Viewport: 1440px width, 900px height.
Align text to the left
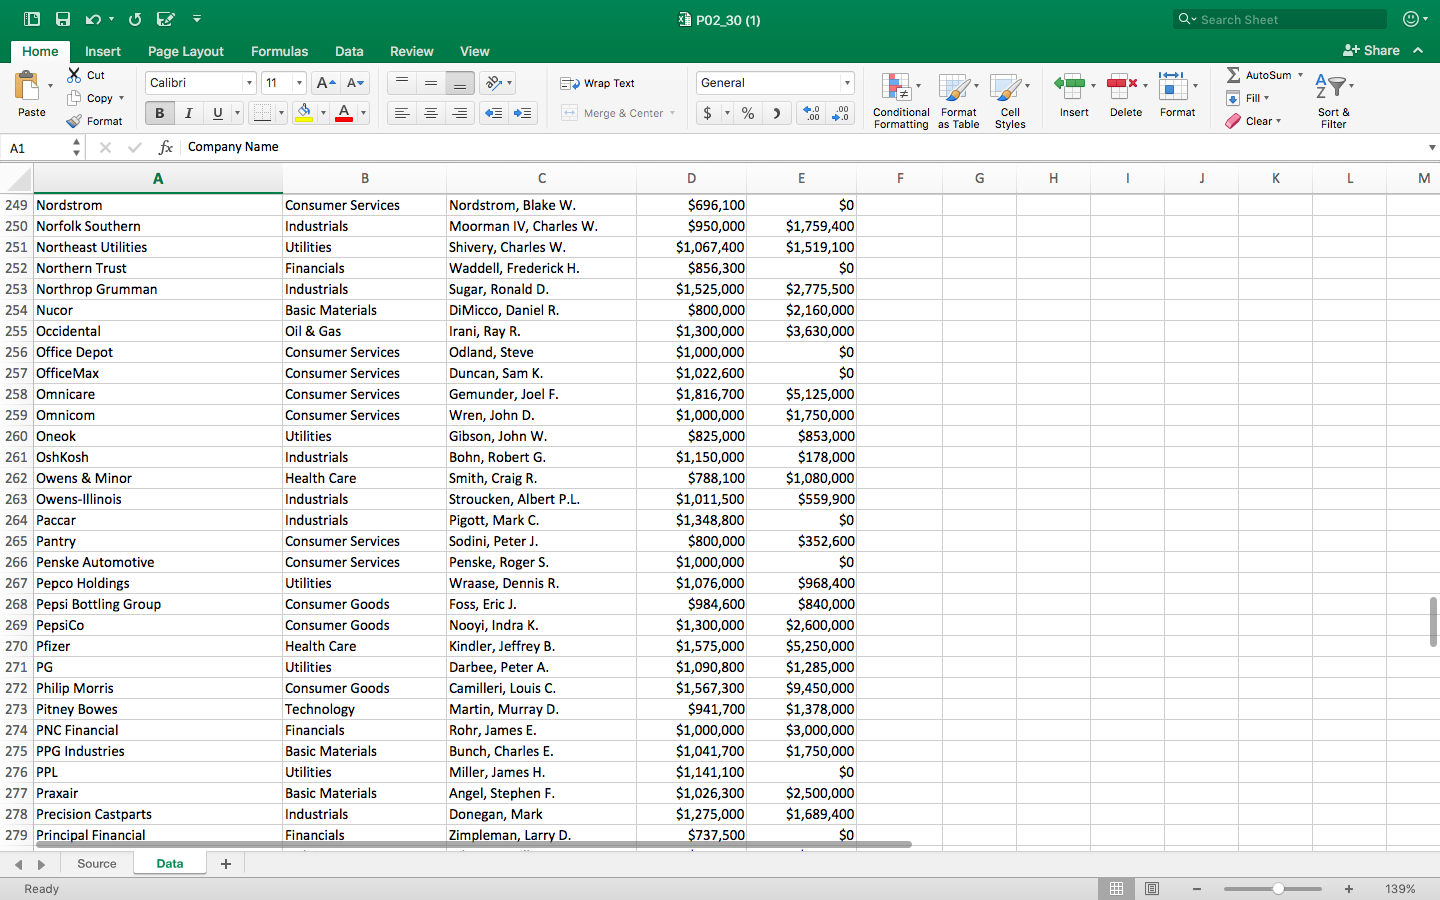(x=402, y=113)
